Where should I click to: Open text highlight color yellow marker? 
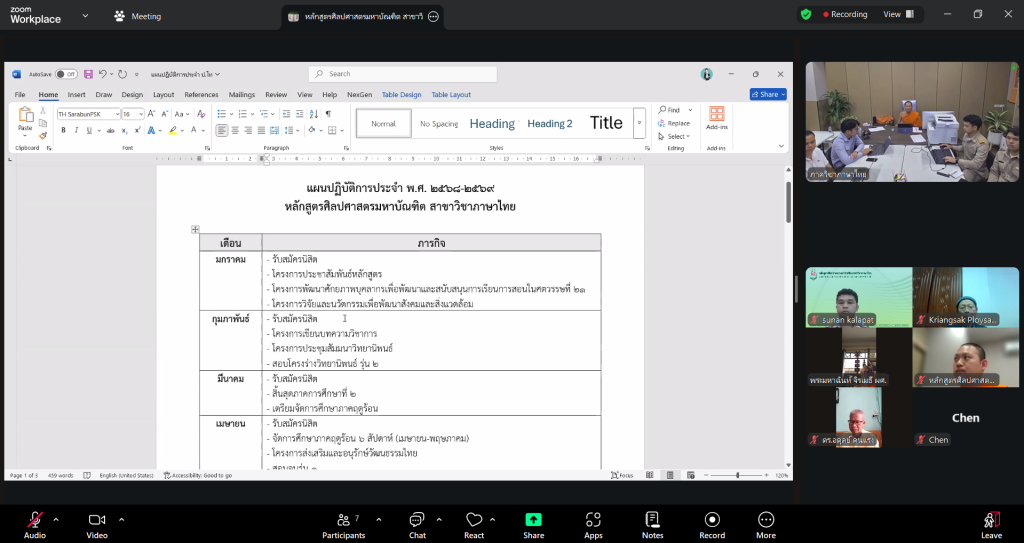(x=172, y=131)
